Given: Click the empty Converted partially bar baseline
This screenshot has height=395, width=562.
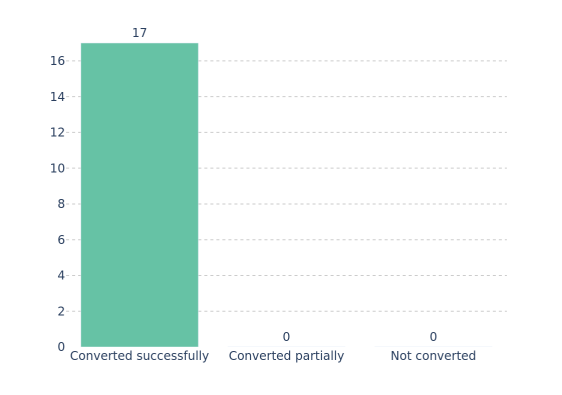Looking at the screenshot, I should 286,347.
